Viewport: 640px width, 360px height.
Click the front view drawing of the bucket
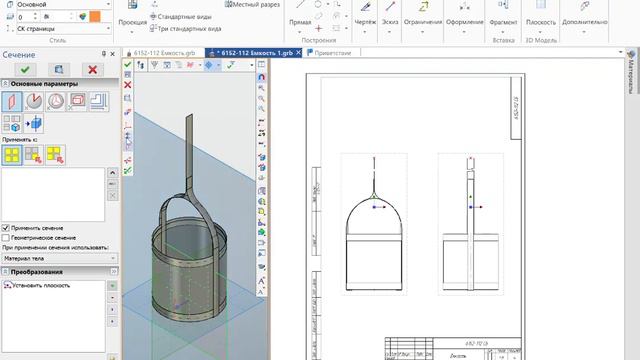374,224
